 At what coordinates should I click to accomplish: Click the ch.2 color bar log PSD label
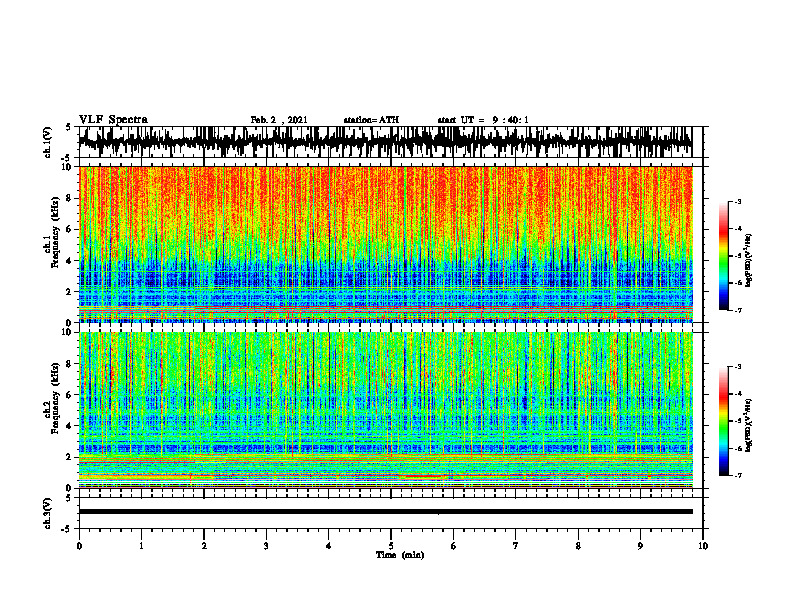(x=748, y=425)
